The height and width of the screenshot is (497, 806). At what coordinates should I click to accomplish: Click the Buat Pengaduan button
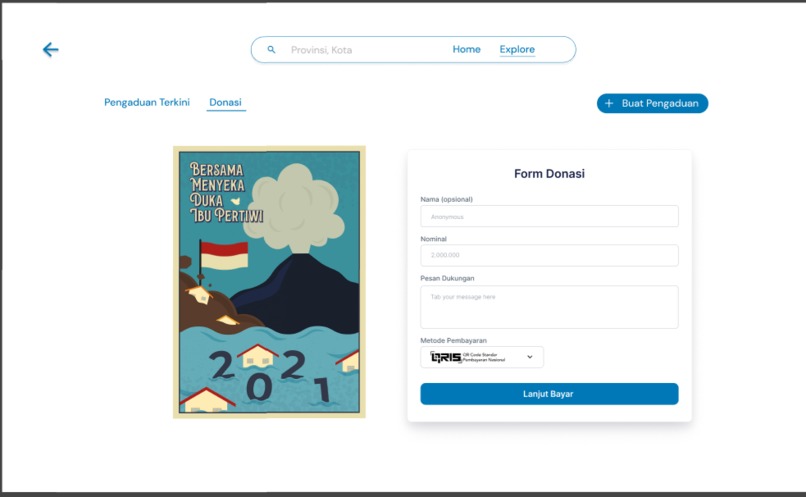pyautogui.click(x=652, y=103)
